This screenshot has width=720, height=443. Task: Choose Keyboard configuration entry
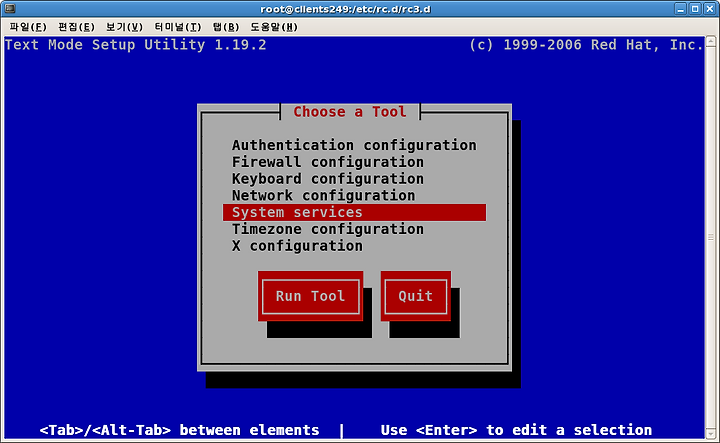(354, 179)
